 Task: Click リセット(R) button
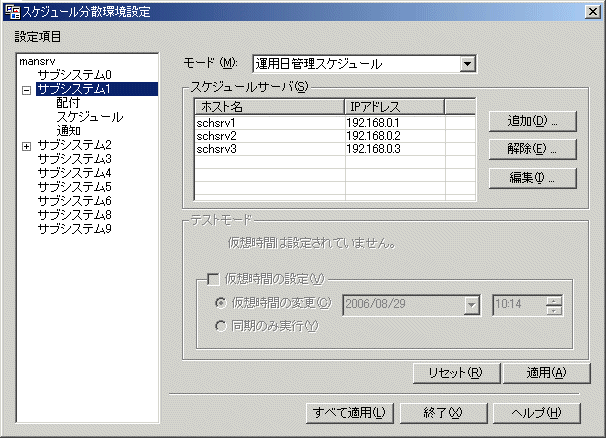[x=456, y=373]
